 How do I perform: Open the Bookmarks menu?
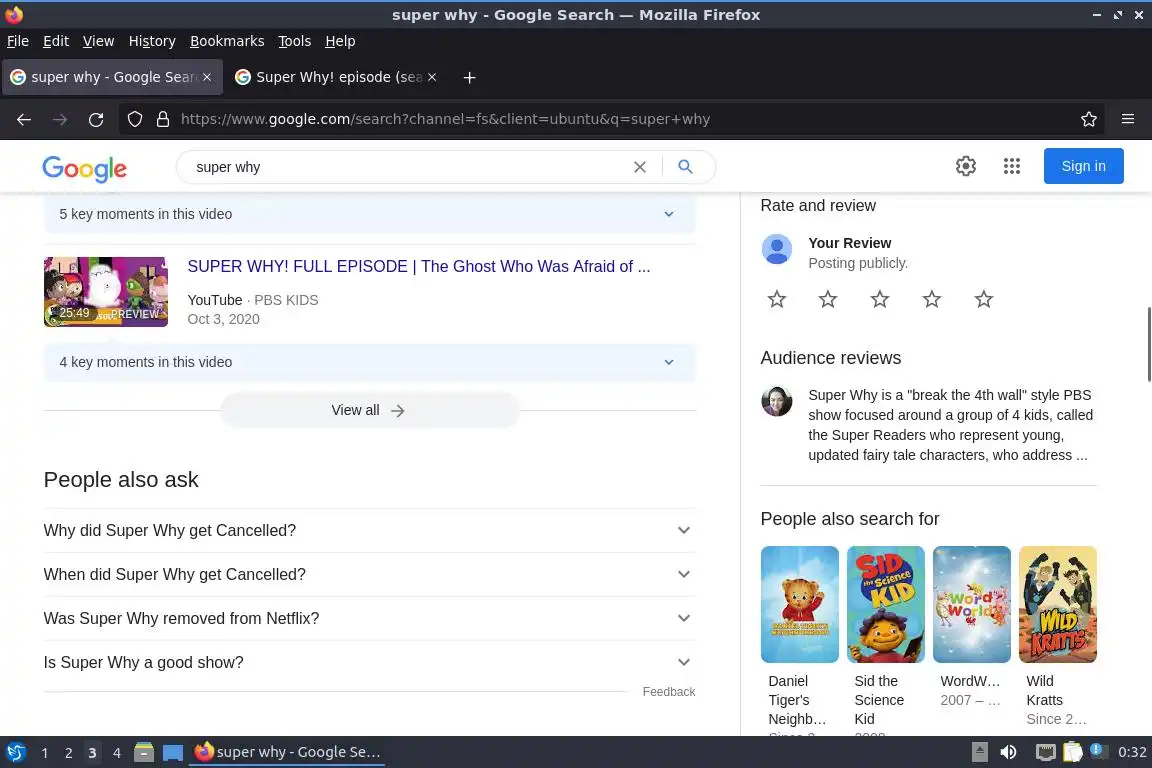(x=227, y=41)
